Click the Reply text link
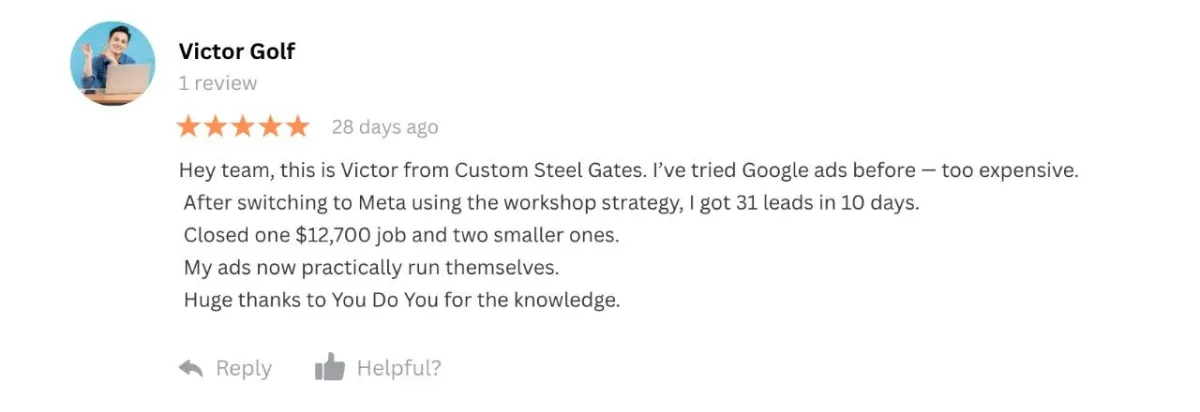 pos(244,368)
